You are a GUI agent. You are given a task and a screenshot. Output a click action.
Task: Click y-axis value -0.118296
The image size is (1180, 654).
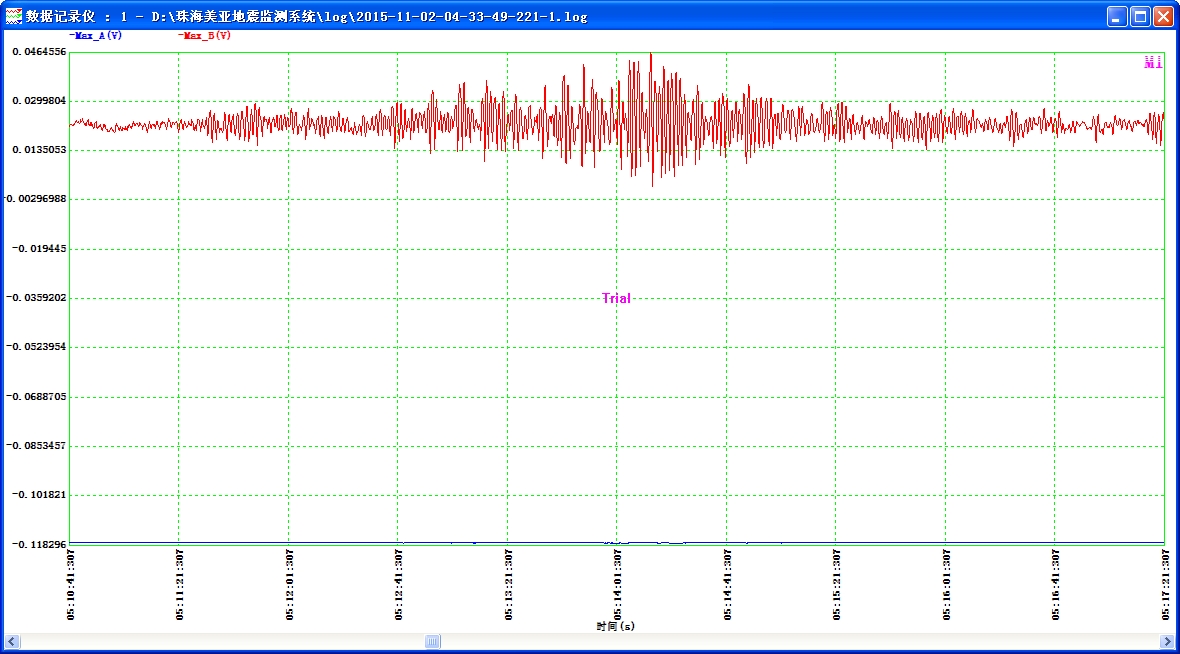(x=39, y=544)
